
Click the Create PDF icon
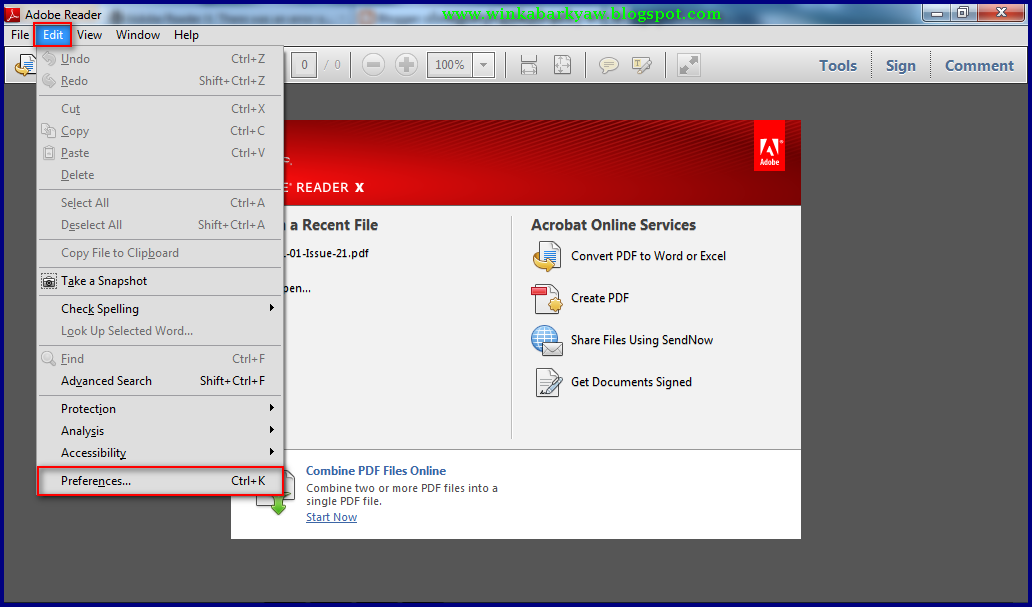tap(547, 298)
